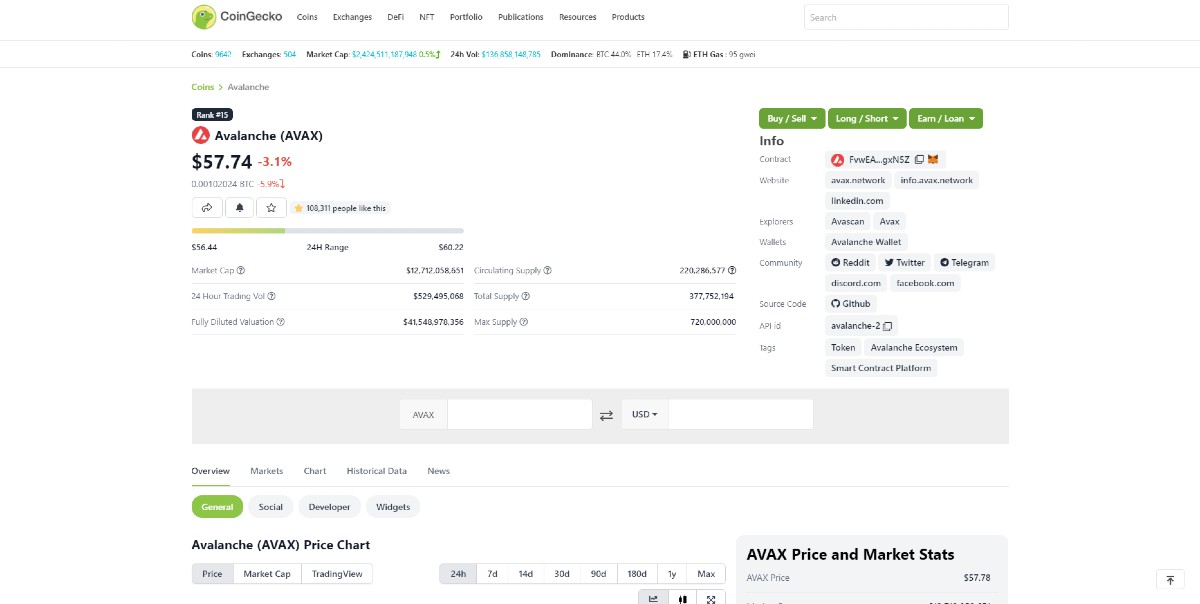The height and width of the screenshot is (604, 1200).
Task: Select the 14d chart range
Action: tap(526, 574)
